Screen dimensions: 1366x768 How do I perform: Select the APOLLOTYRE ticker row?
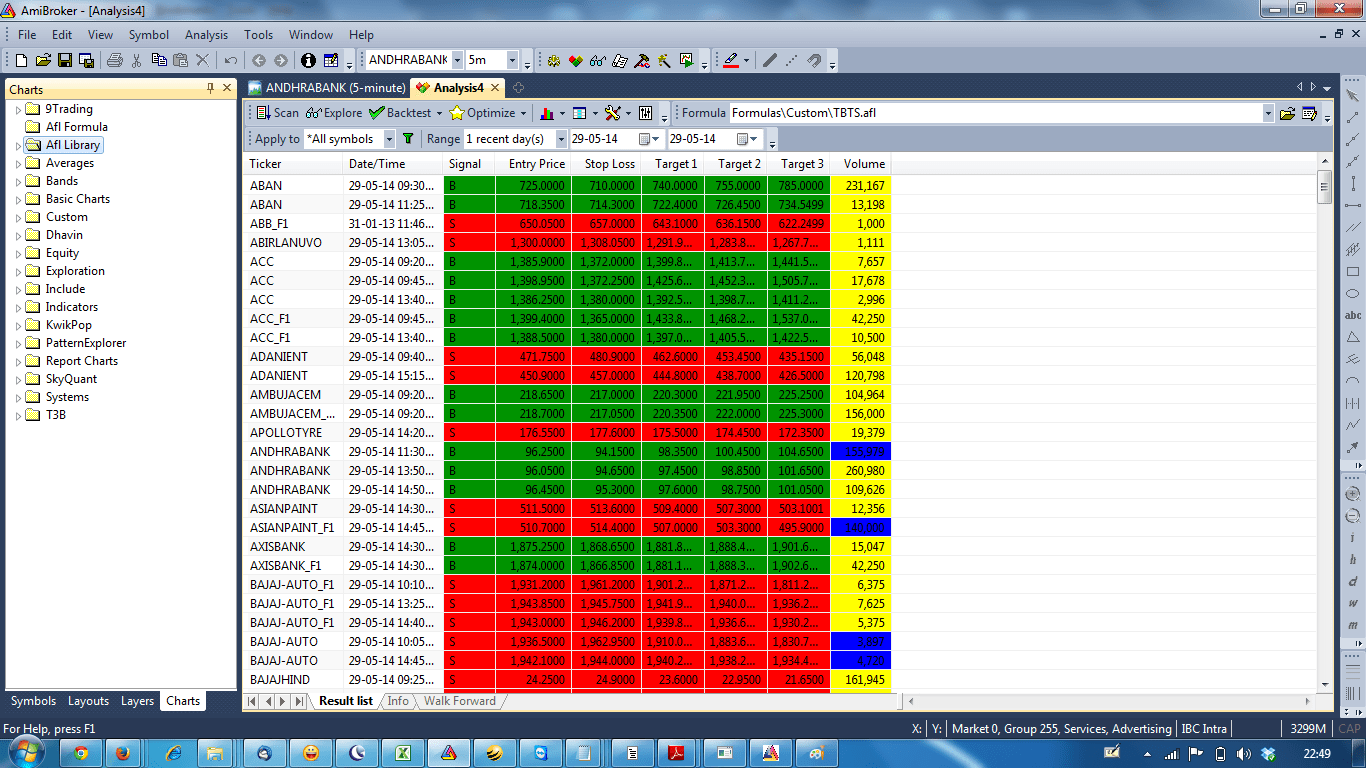click(567, 433)
